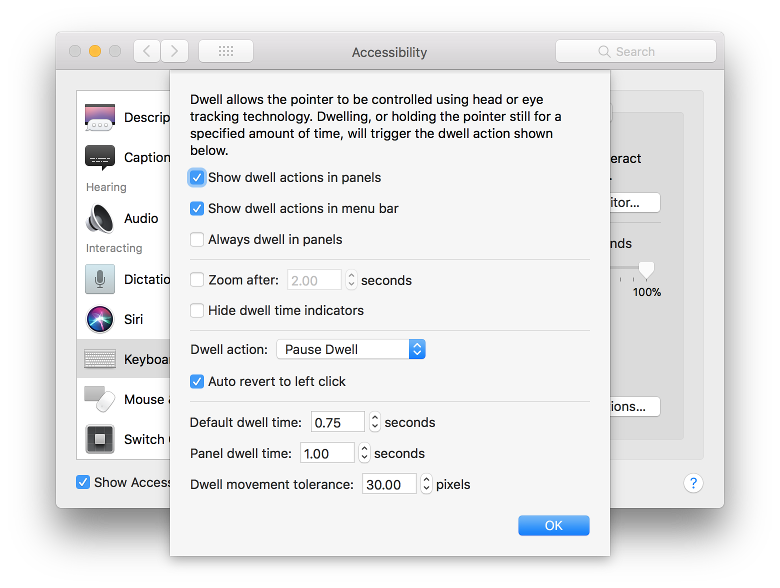Select the Mouse & Trackpad icon

click(100, 399)
